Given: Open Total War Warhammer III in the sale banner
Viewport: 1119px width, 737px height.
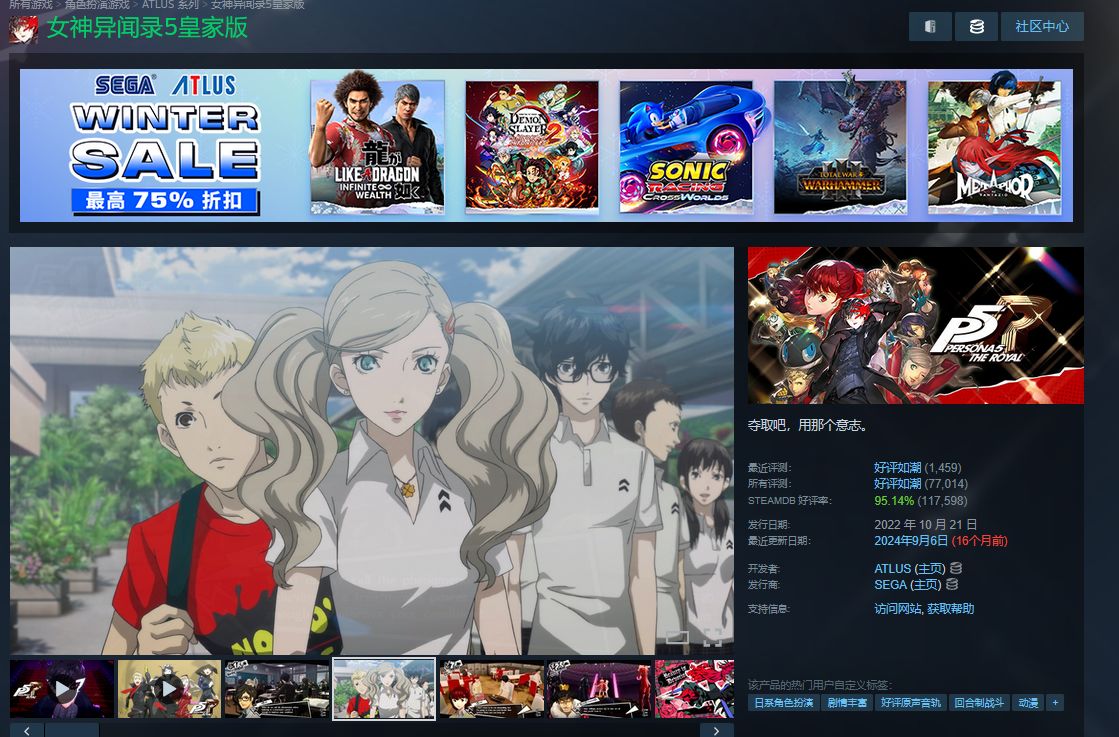Looking at the screenshot, I should [841, 147].
